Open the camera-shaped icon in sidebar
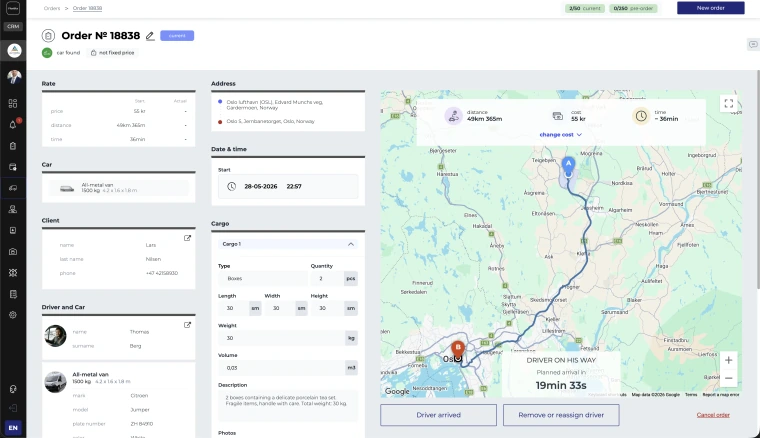This screenshot has height=438, width=760. (x=13, y=251)
